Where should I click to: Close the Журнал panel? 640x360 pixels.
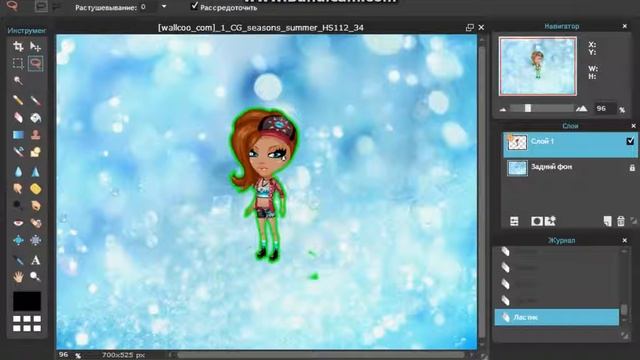624,240
